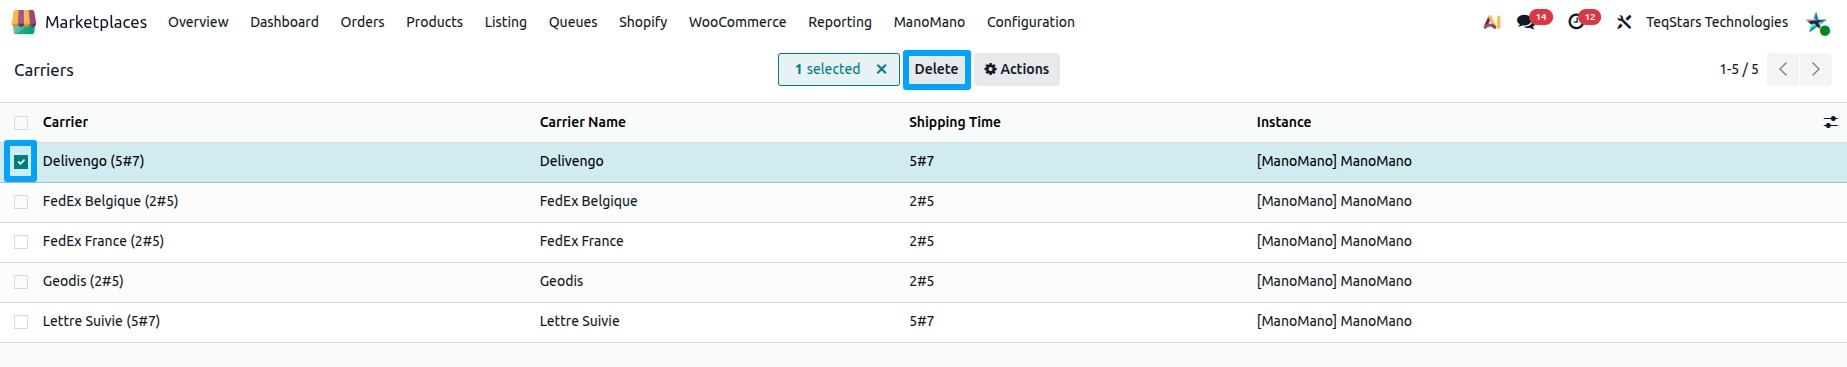The image size is (1847, 367).
Task: Click the Lettre Suivie carrier name cell
Action: point(579,321)
